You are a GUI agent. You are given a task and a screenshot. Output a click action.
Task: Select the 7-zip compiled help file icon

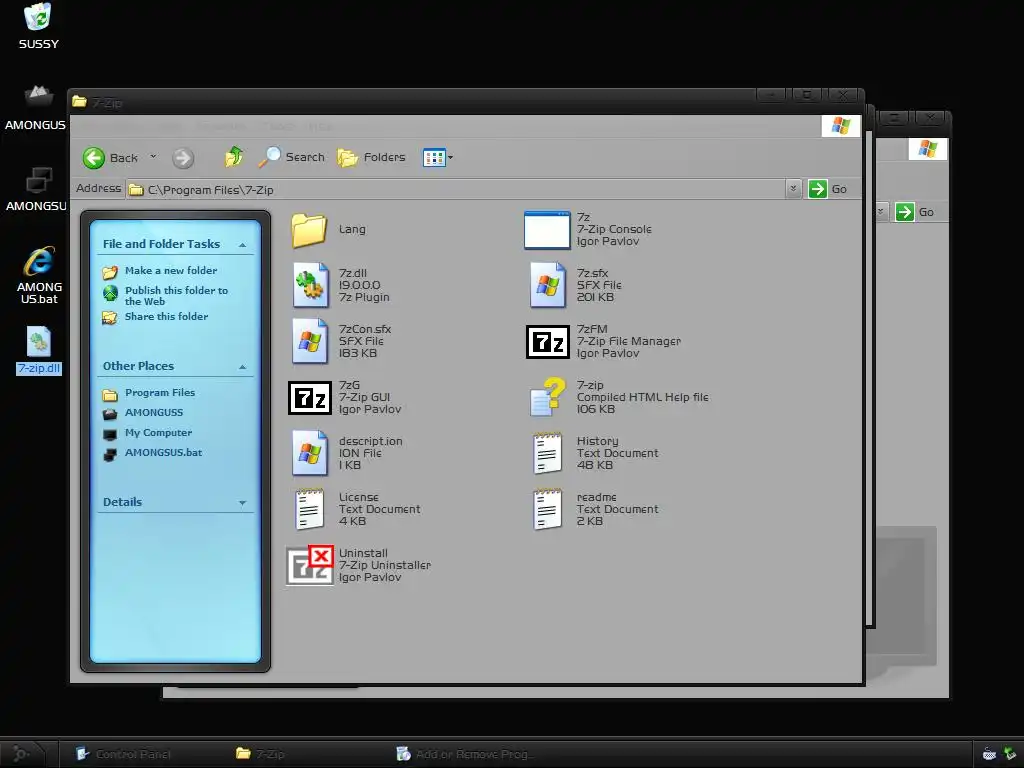pyautogui.click(x=548, y=397)
